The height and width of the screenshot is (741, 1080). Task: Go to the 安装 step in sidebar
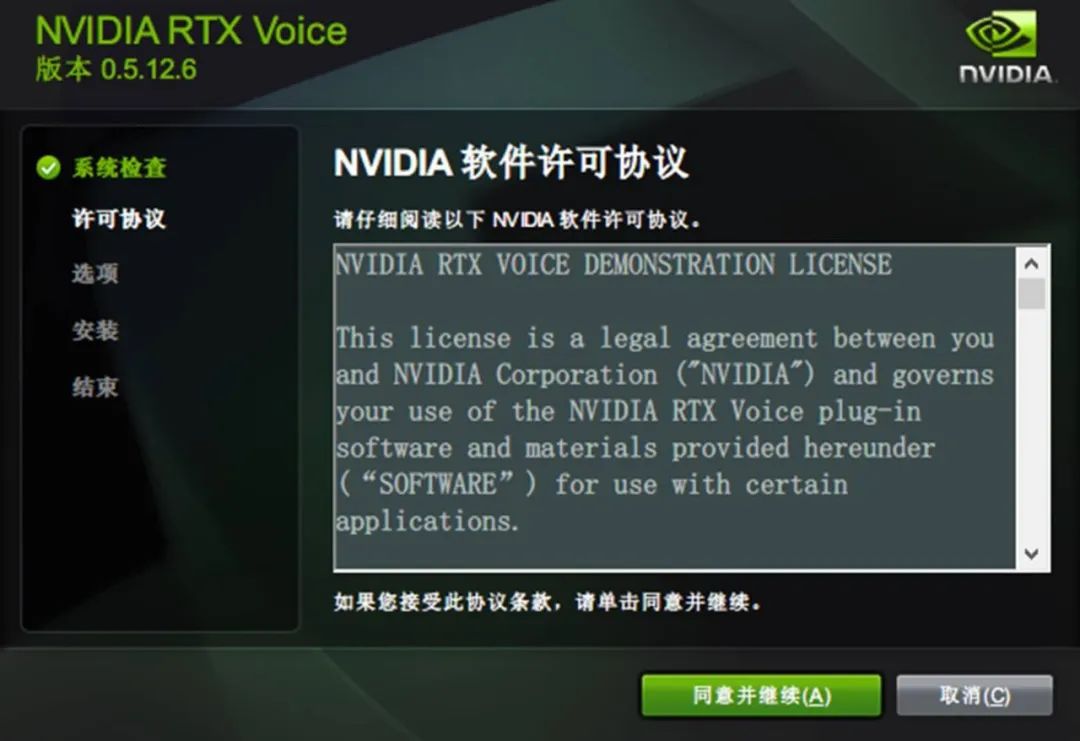click(96, 331)
